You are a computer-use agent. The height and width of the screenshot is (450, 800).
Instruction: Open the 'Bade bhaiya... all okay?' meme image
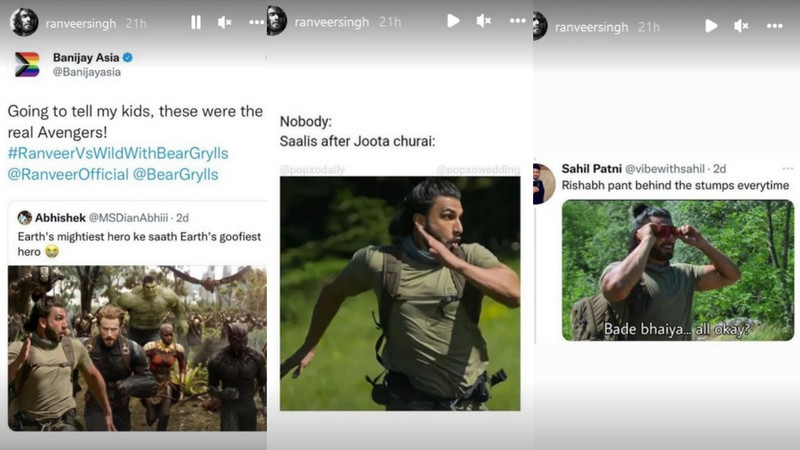[x=678, y=270]
